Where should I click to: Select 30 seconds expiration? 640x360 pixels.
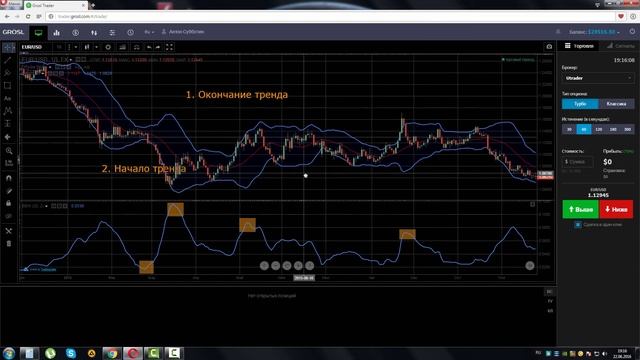[x=569, y=129]
